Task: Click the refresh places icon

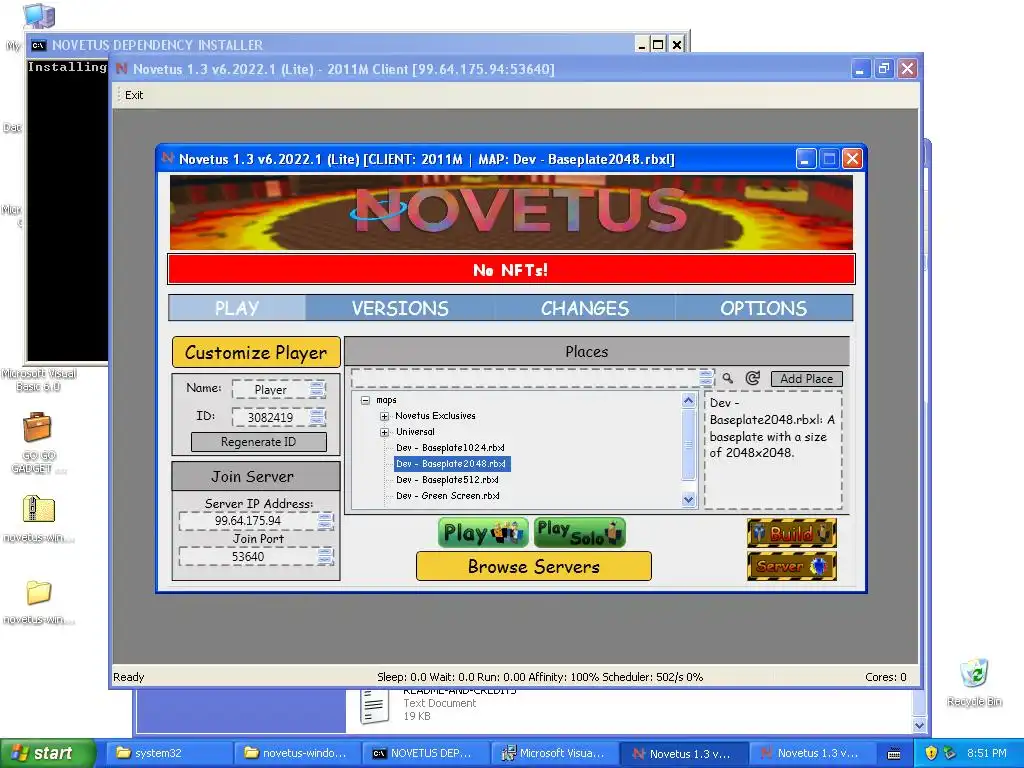Action: (x=752, y=378)
